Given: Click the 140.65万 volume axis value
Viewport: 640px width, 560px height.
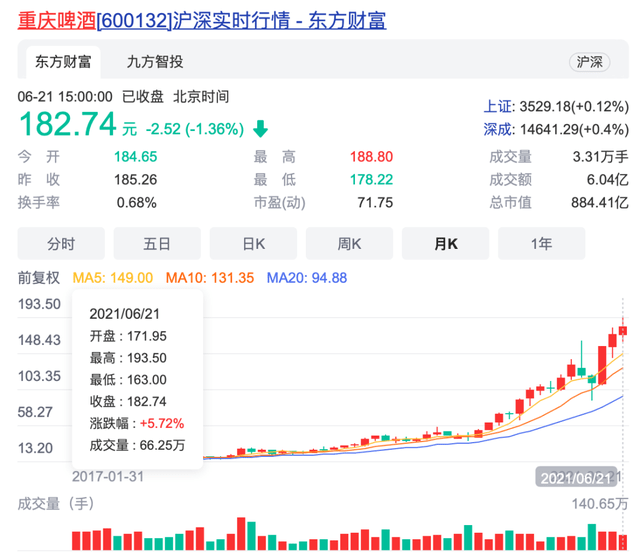Looking at the screenshot, I should [600, 504].
